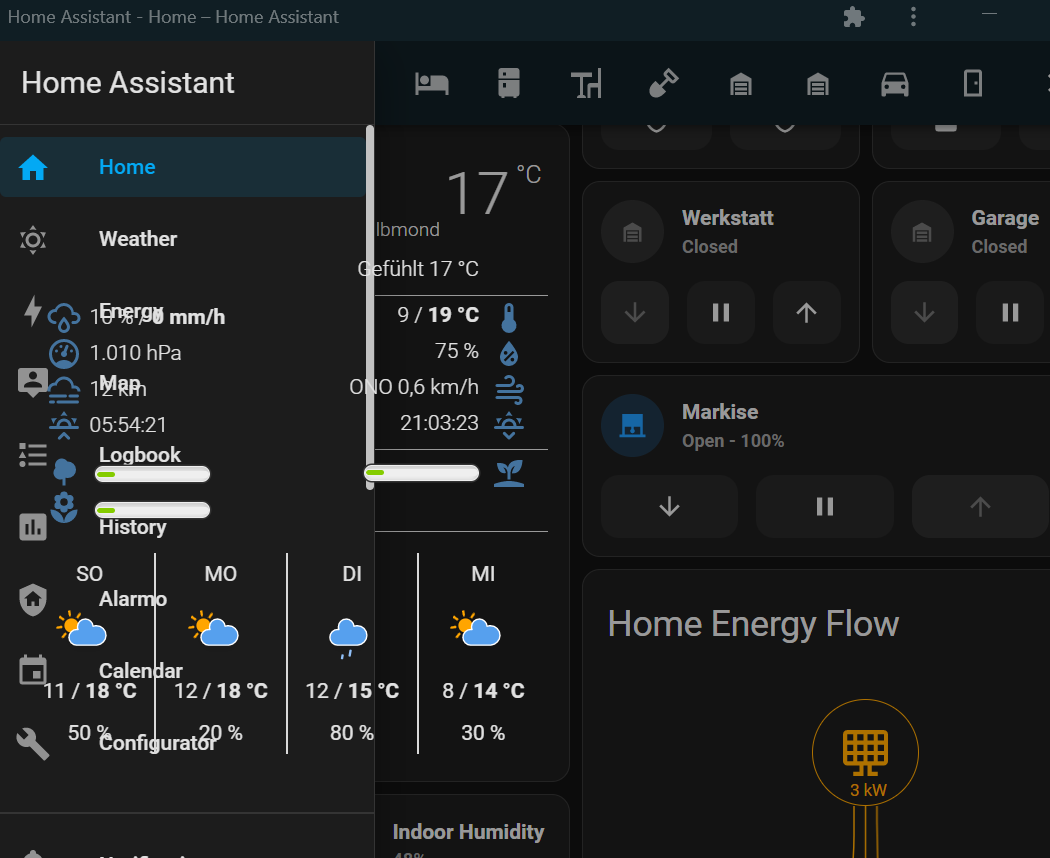This screenshot has height=858, width=1050.
Task: Switch to the Home view in the sidebar
Action: coord(127,167)
